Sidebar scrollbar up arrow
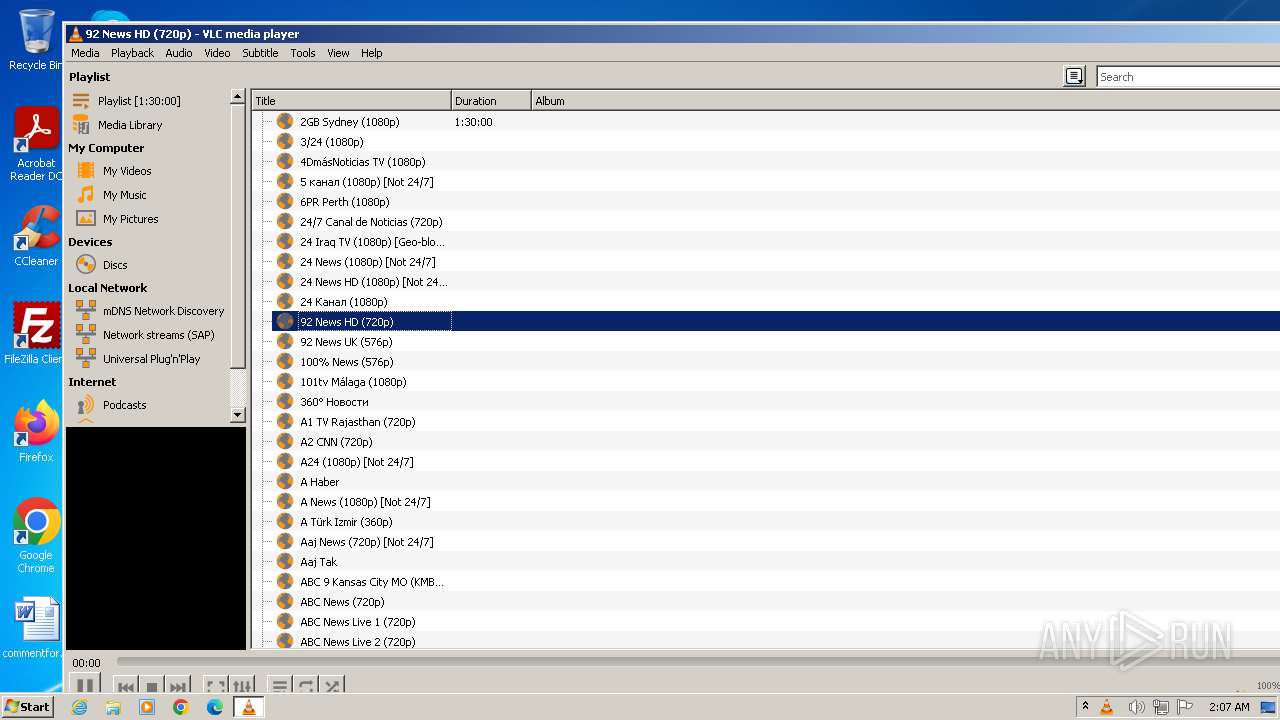The width and height of the screenshot is (1280, 720). click(237, 97)
